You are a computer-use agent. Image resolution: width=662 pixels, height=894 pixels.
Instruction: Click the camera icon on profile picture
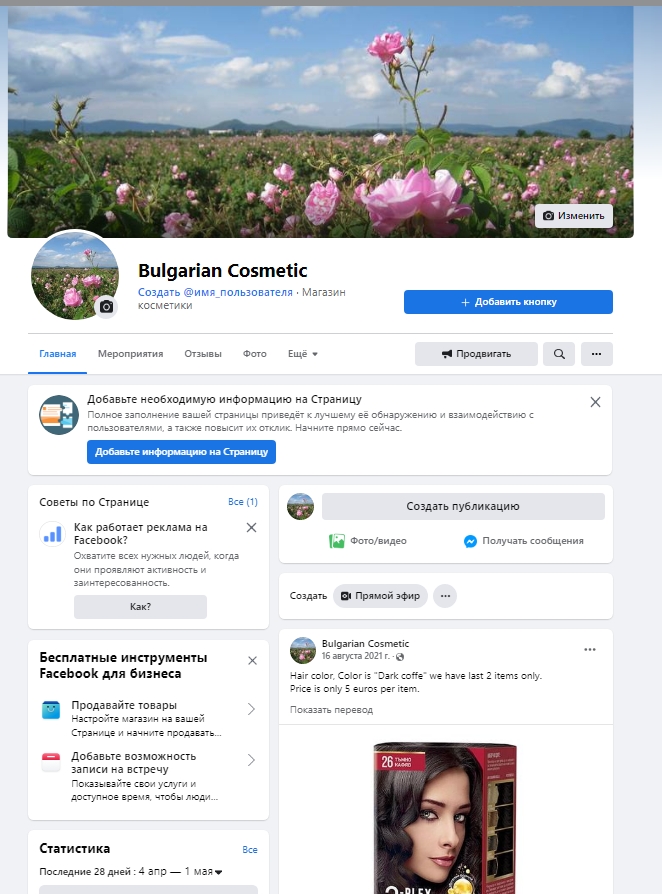pos(106,307)
